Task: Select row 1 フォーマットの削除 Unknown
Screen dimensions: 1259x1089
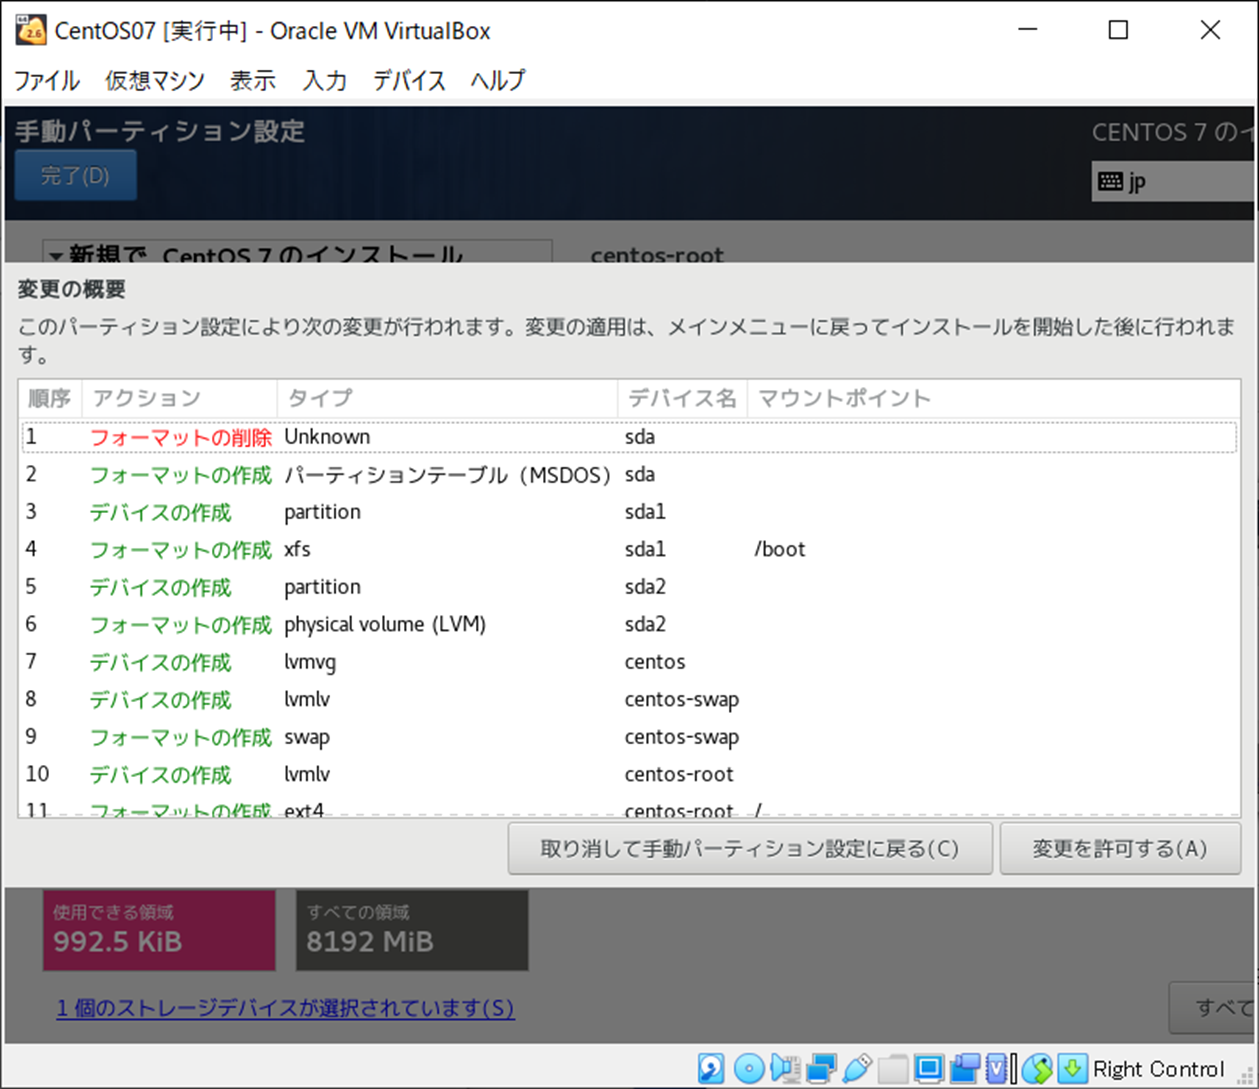Action: pyautogui.click(x=629, y=437)
